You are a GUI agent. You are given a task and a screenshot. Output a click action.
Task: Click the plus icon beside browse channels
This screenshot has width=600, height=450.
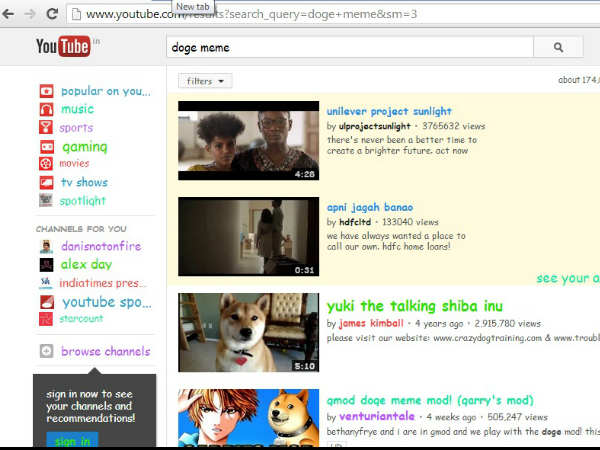click(x=46, y=352)
